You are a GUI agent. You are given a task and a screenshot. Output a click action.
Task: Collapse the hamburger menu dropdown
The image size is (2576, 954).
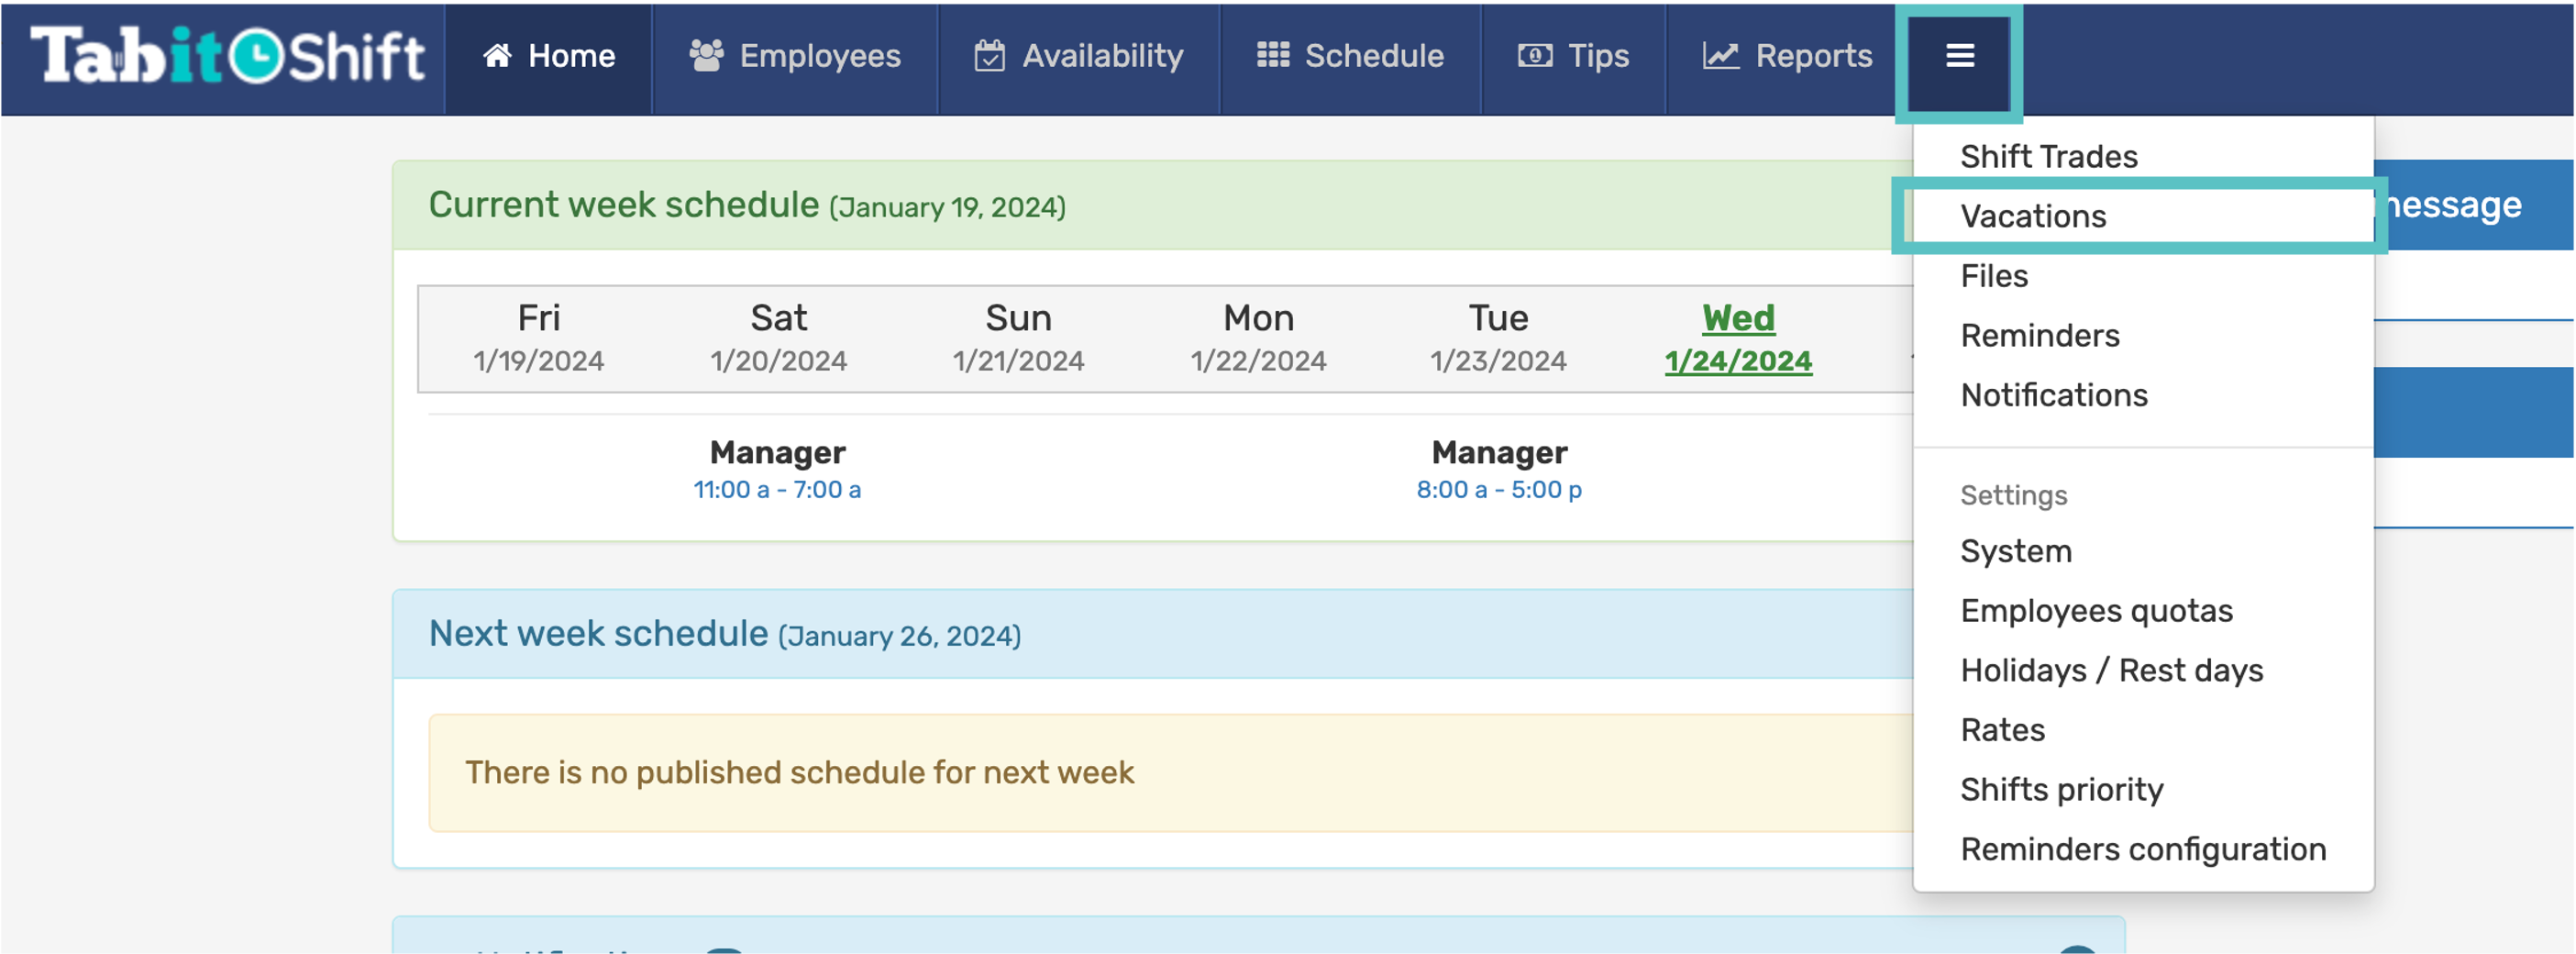click(1959, 57)
